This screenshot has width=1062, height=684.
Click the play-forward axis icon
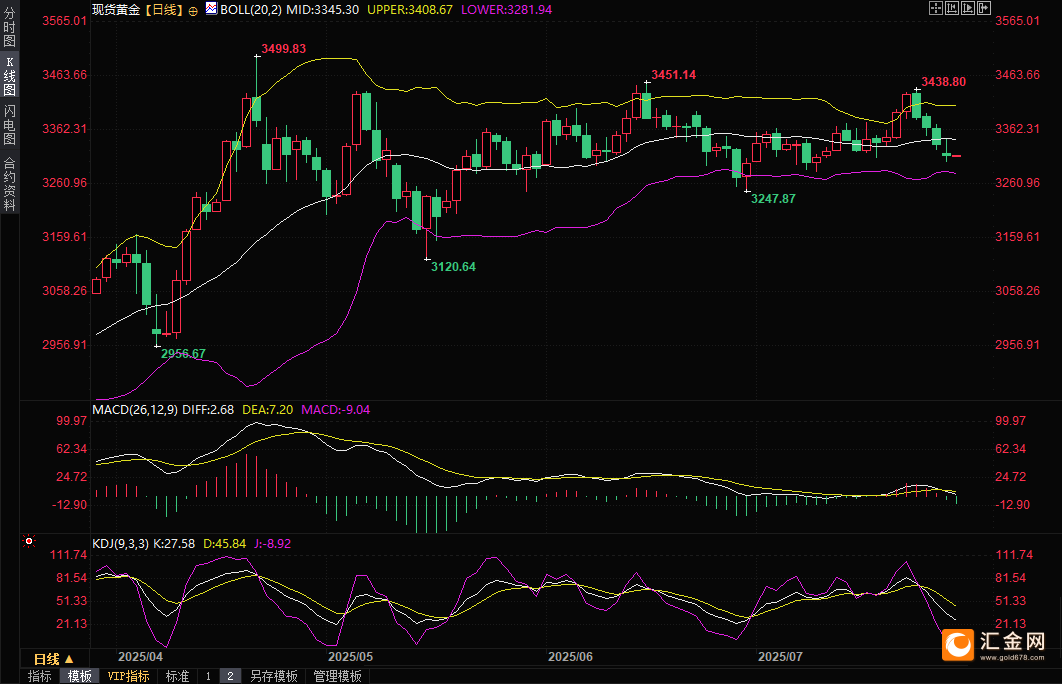point(968,8)
